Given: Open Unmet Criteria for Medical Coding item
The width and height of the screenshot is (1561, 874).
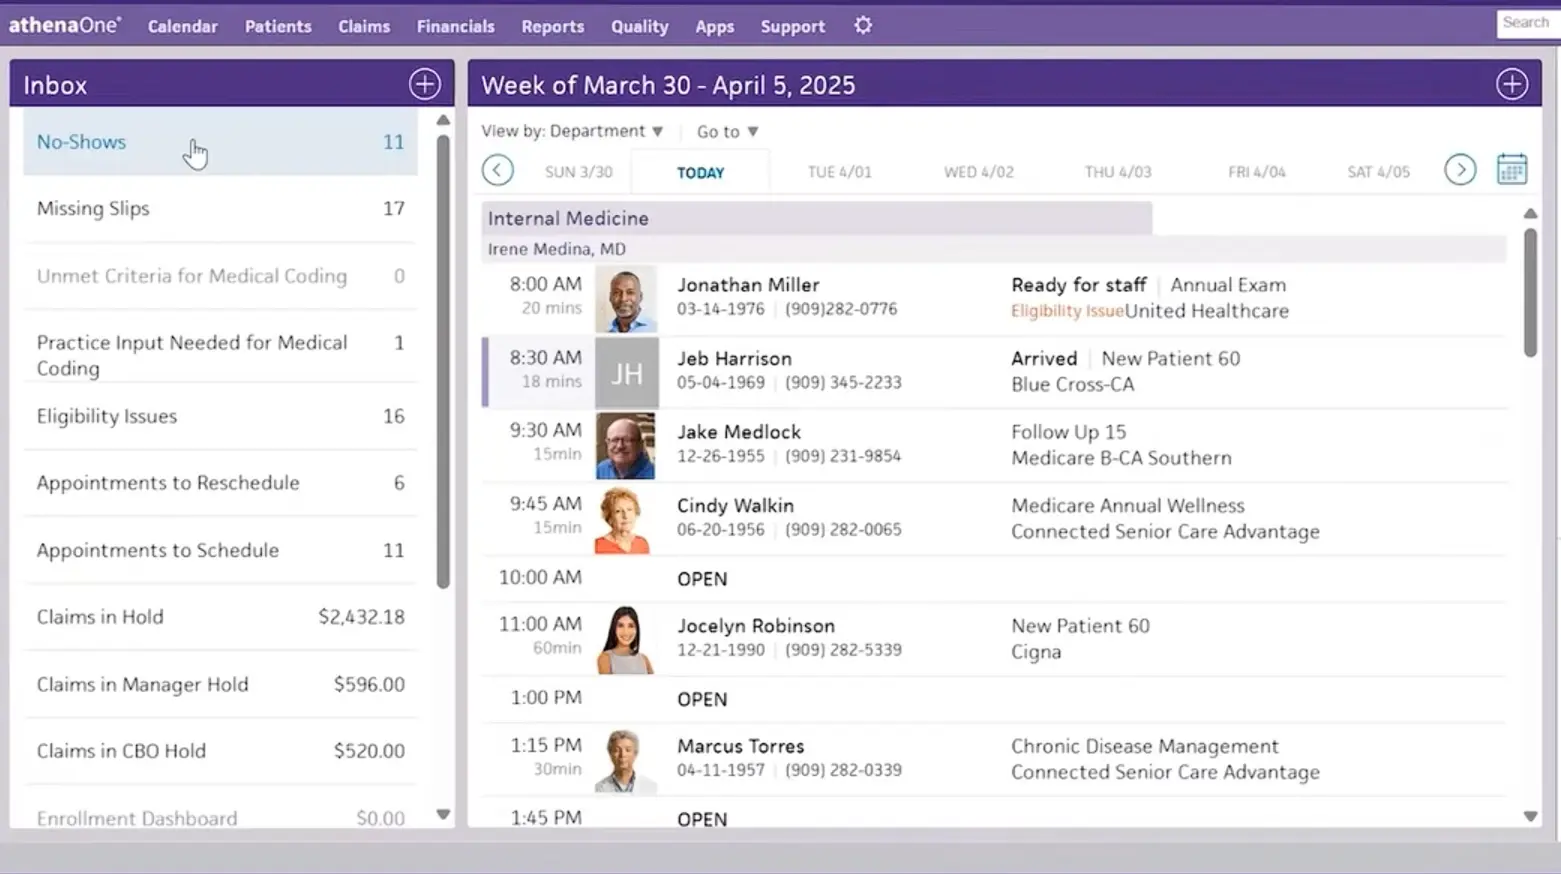Looking at the screenshot, I should tap(220, 275).
